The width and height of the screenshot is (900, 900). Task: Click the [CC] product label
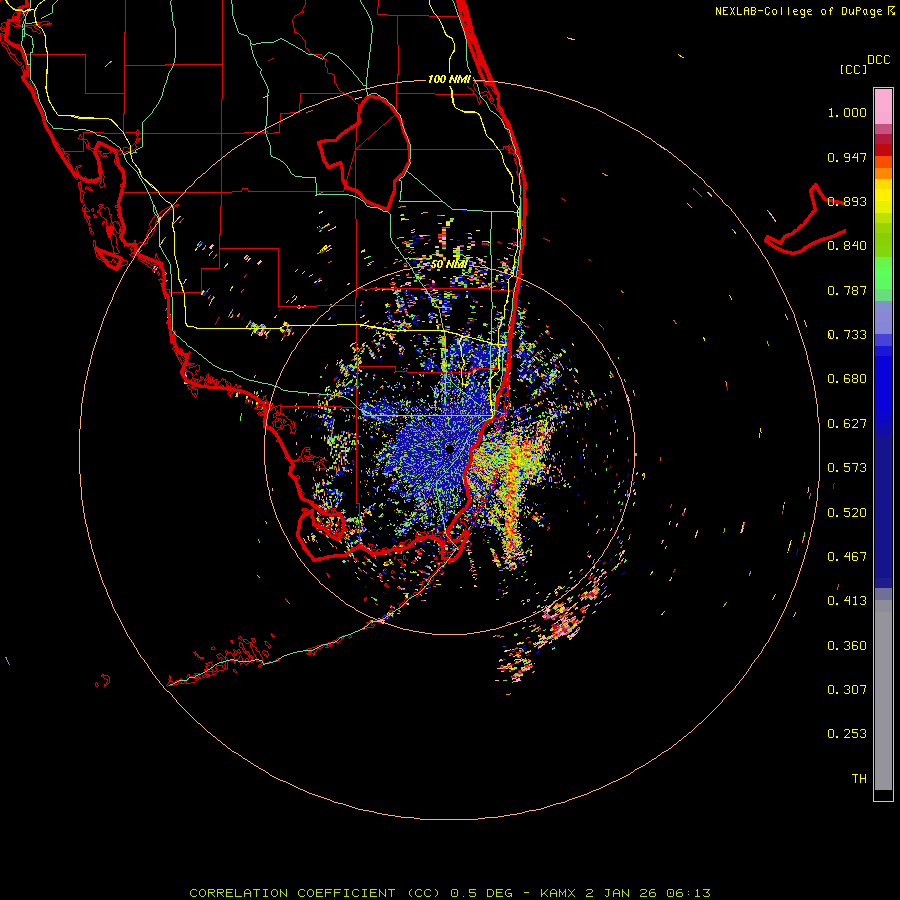coord(853,69)
